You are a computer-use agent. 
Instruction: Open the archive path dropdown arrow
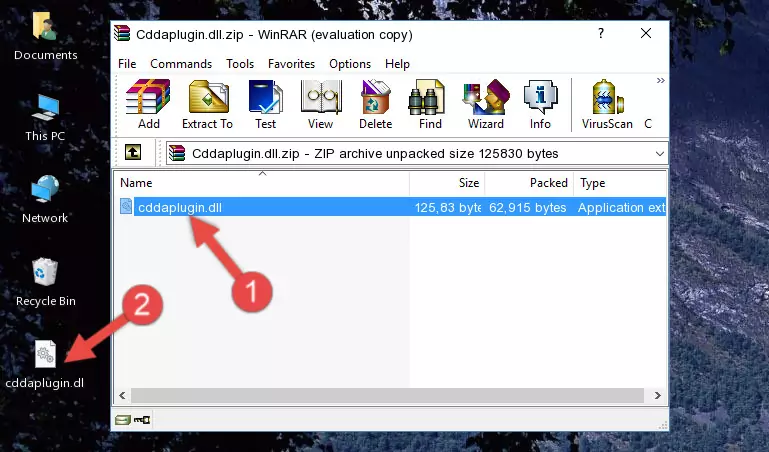660,154
